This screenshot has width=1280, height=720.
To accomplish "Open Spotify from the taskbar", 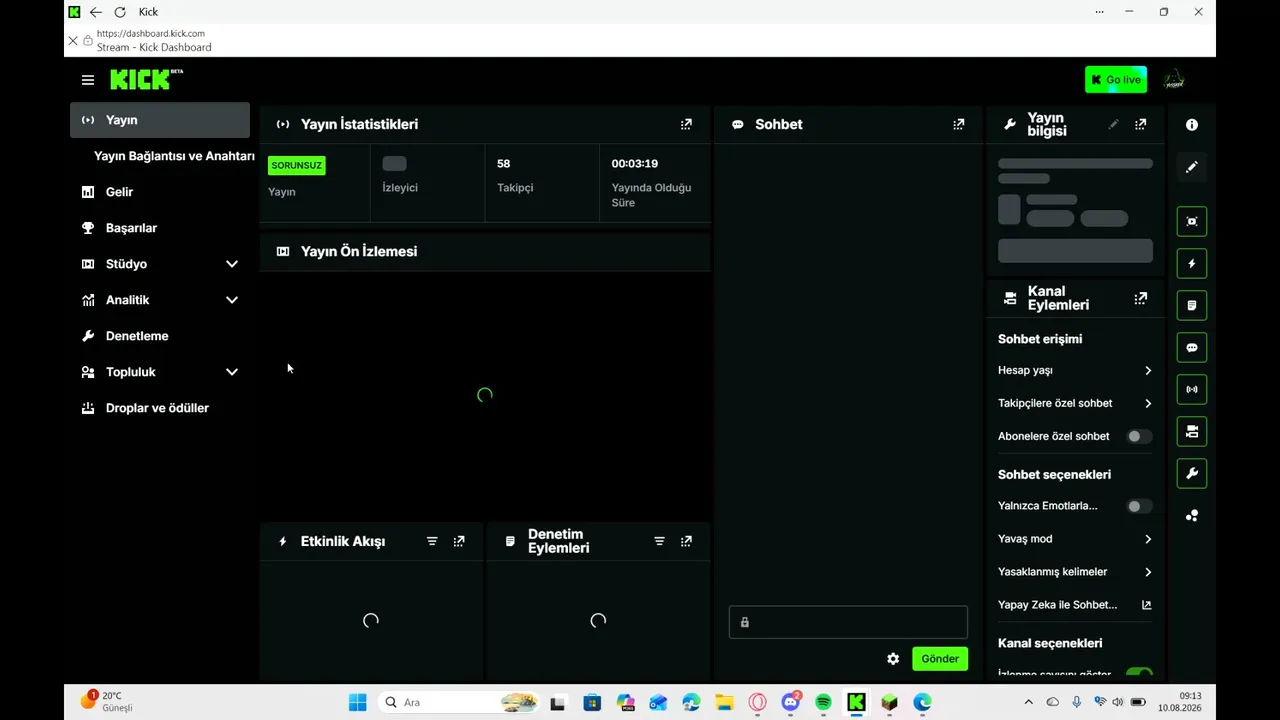I will click(x=823, y=703).
